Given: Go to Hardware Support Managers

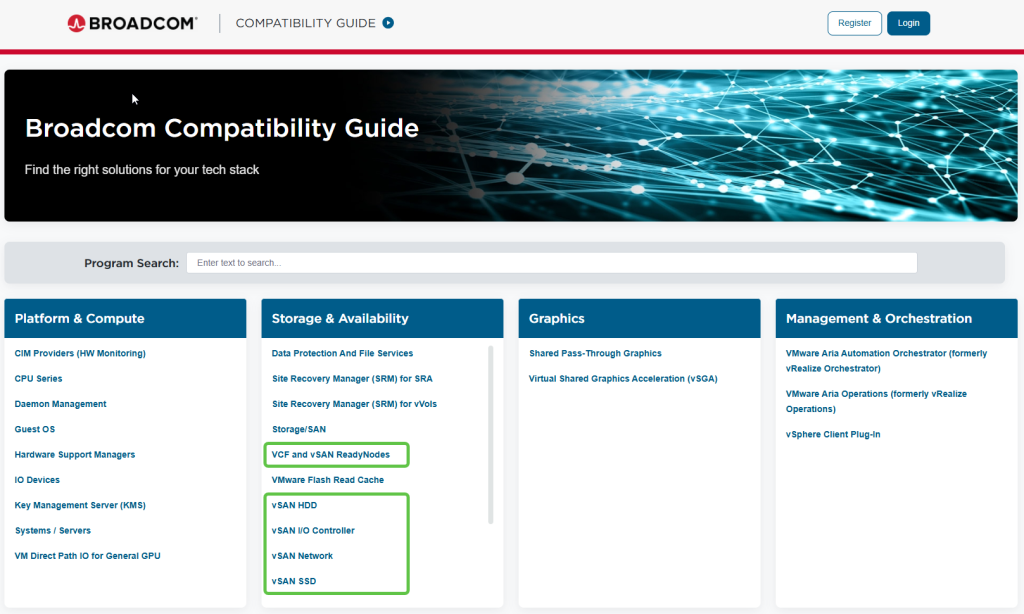Looking at the screenshot, I should click(74, 455).
